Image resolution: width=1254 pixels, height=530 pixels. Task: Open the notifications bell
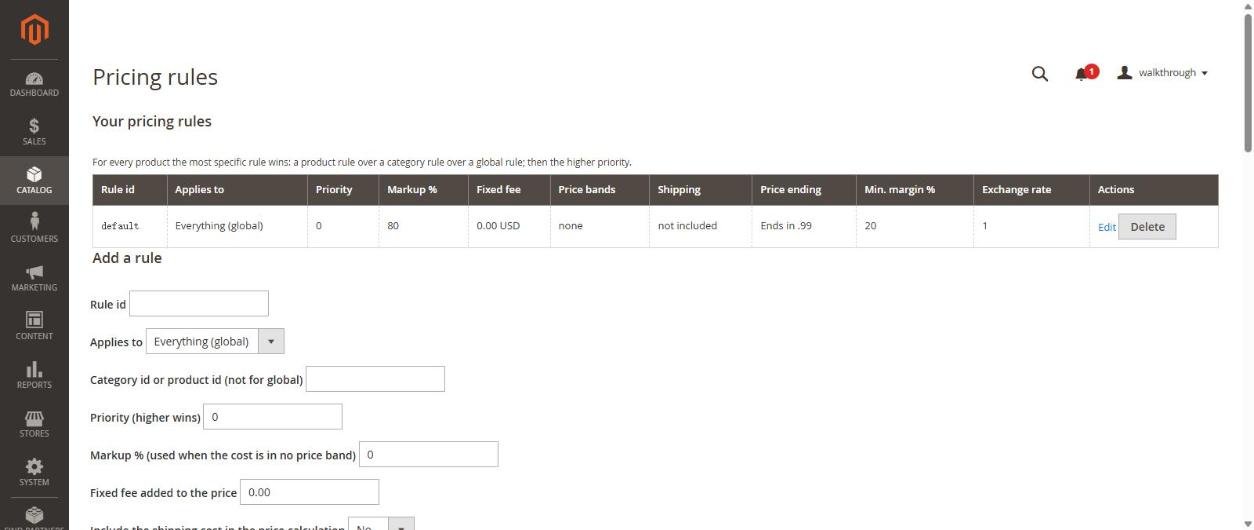click(1085, 73)
